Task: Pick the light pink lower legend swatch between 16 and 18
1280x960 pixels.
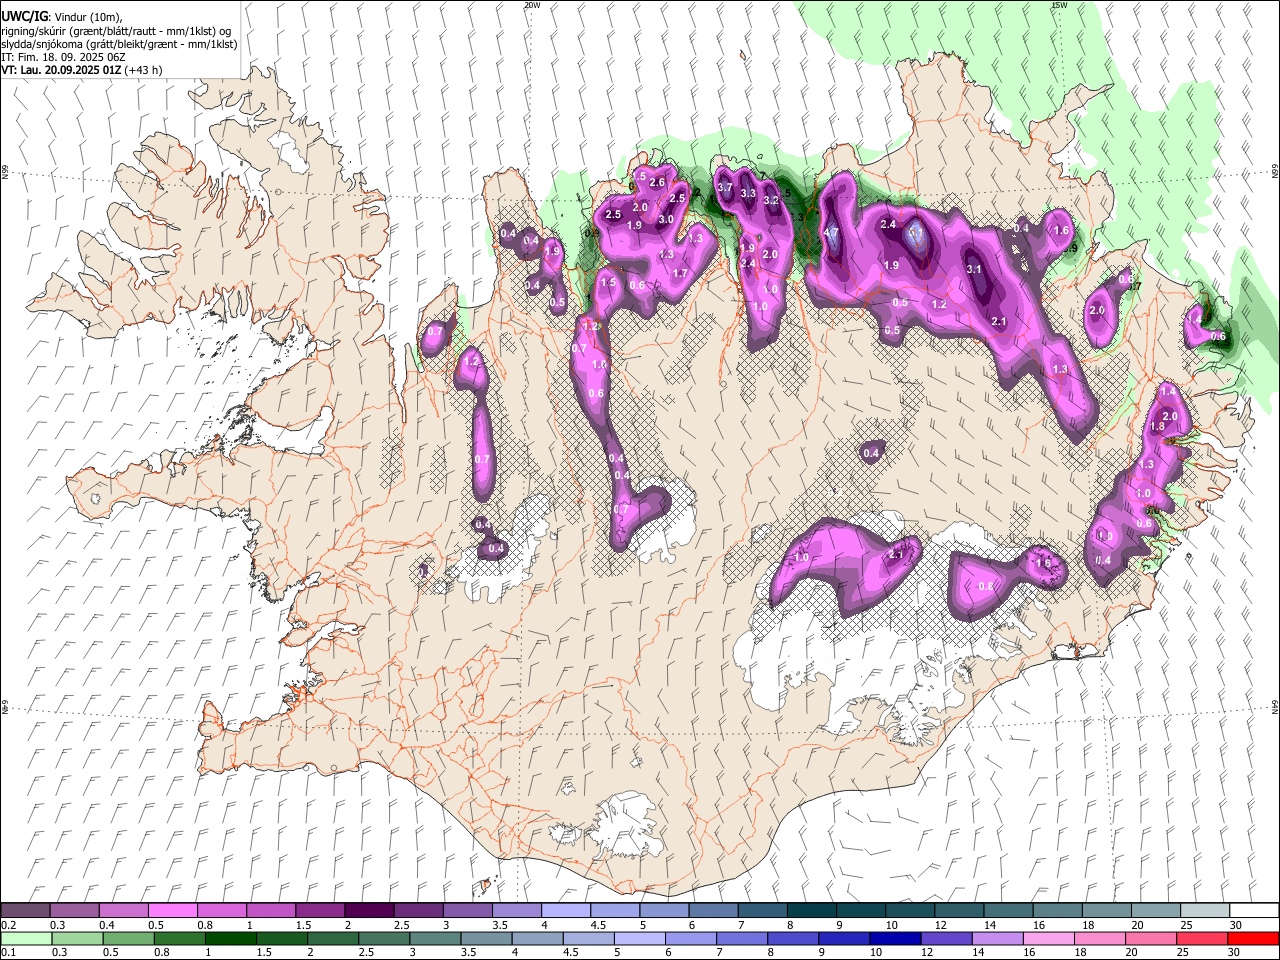Action: (x=1050, y=939)
